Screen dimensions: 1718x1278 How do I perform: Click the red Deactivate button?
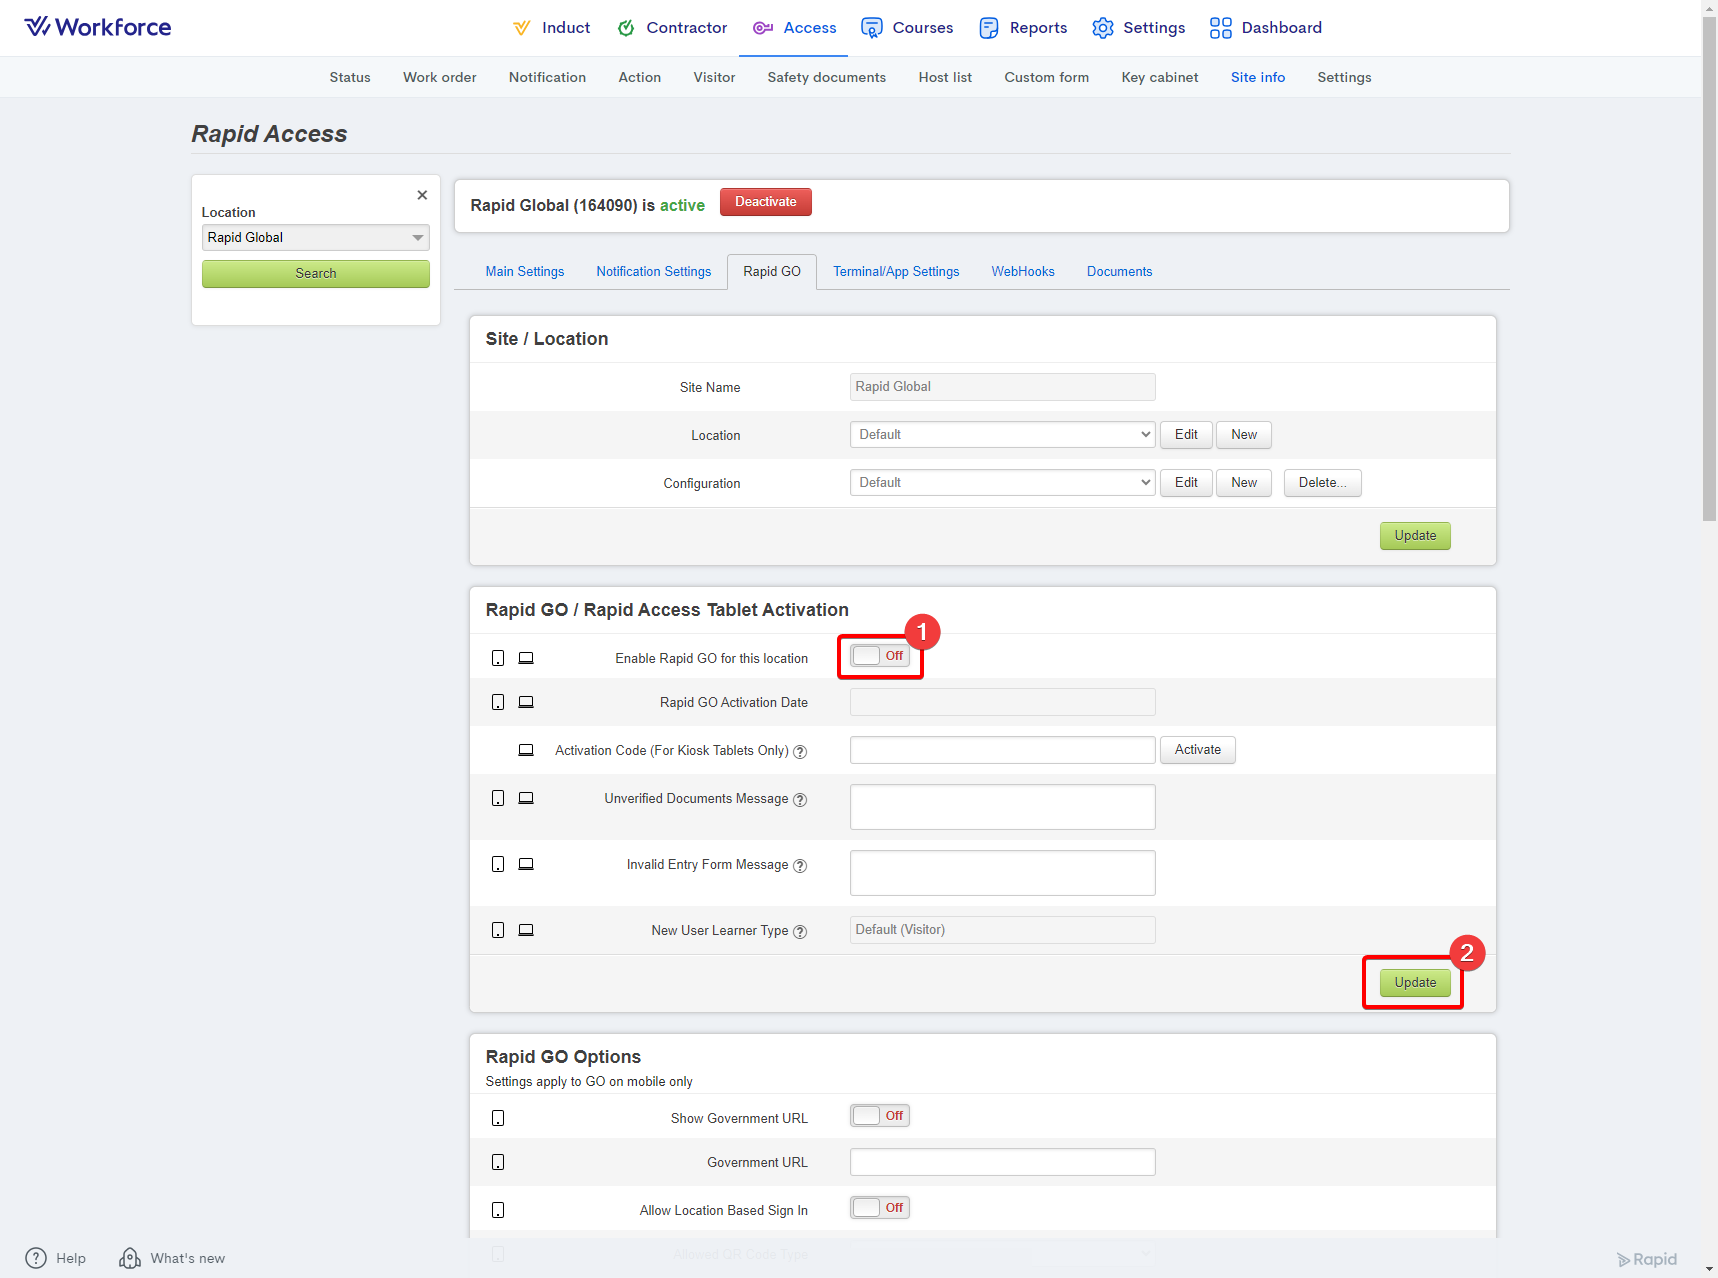(x=766, y=202)
